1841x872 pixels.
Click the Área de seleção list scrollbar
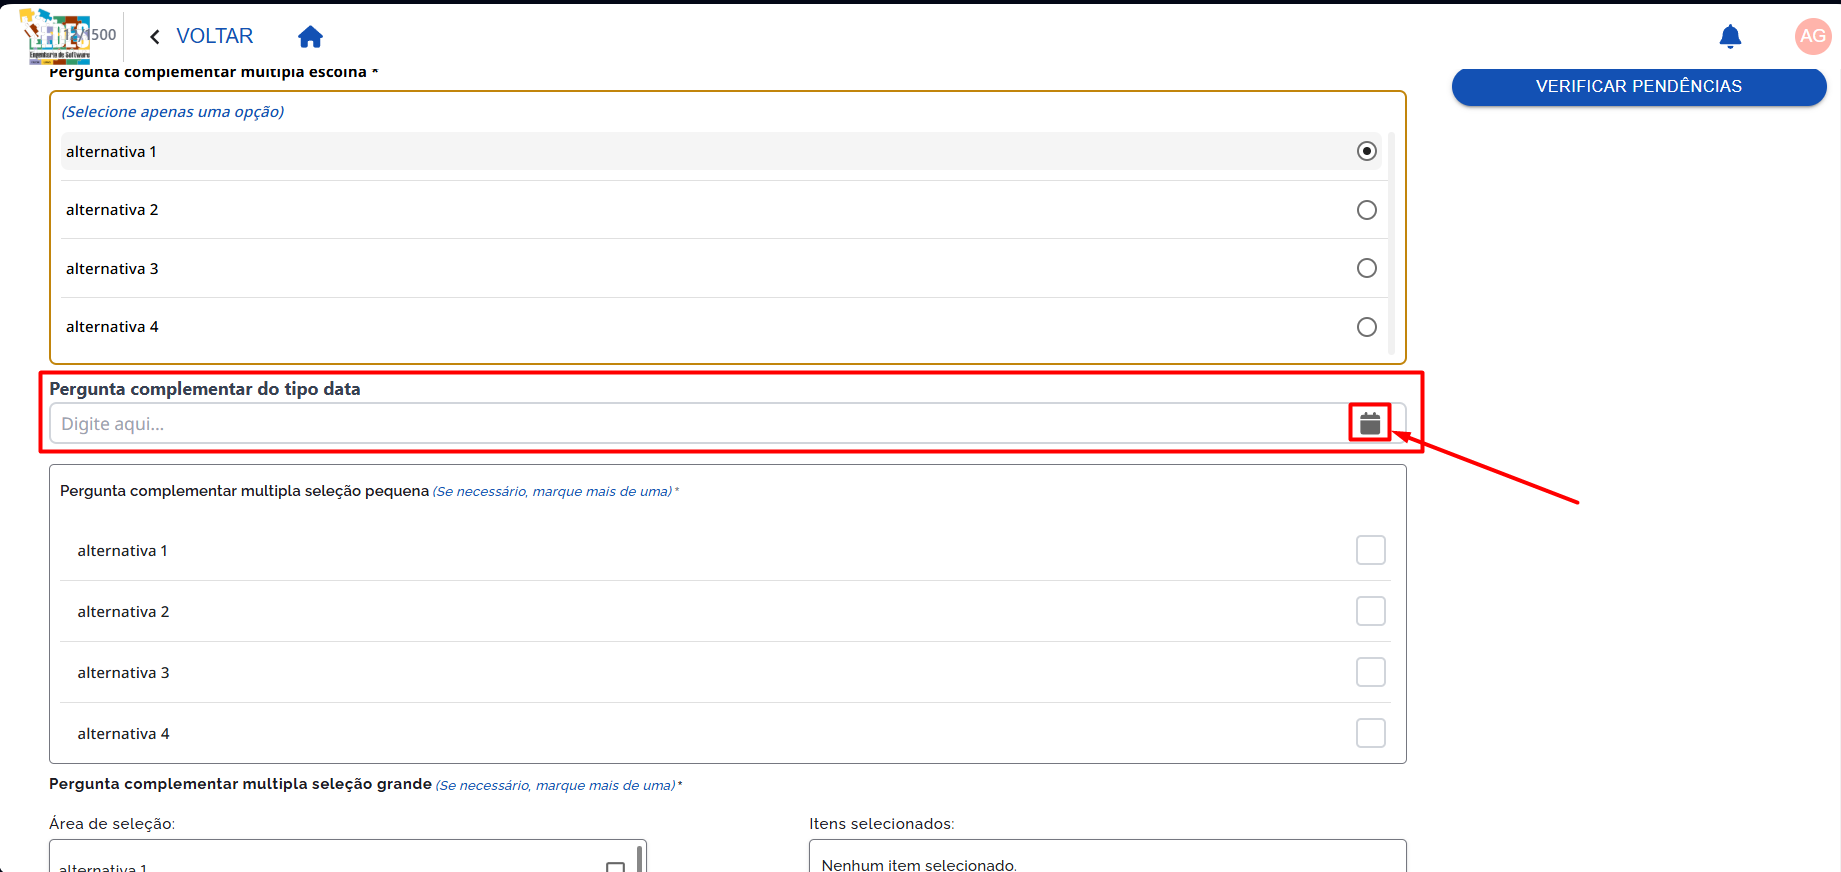click(640, 858)
